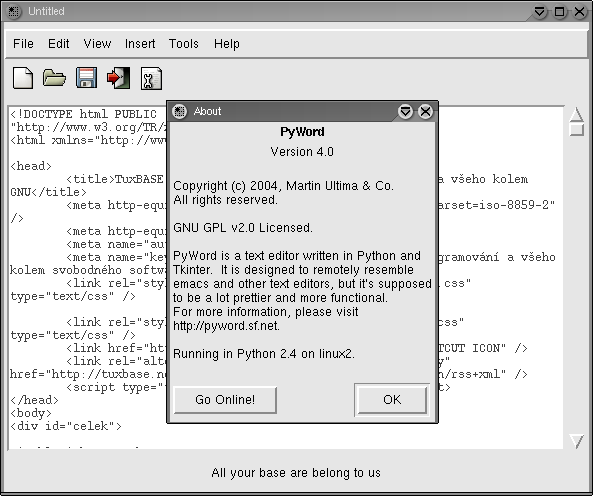Shade the About dialog with down-arrow button
Screen dimensions: 593x496
[405, 112]
